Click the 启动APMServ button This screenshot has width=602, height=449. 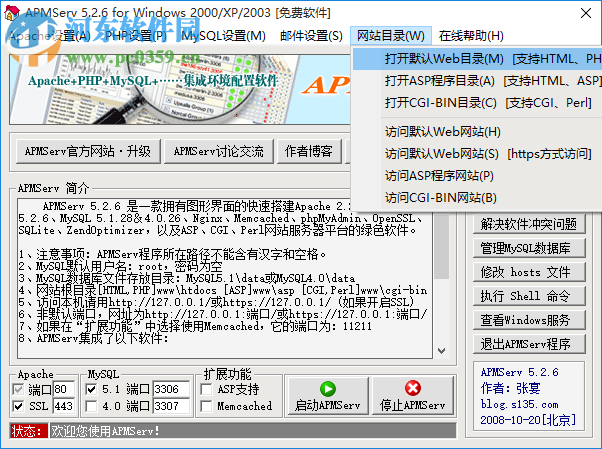coord(328,396)
